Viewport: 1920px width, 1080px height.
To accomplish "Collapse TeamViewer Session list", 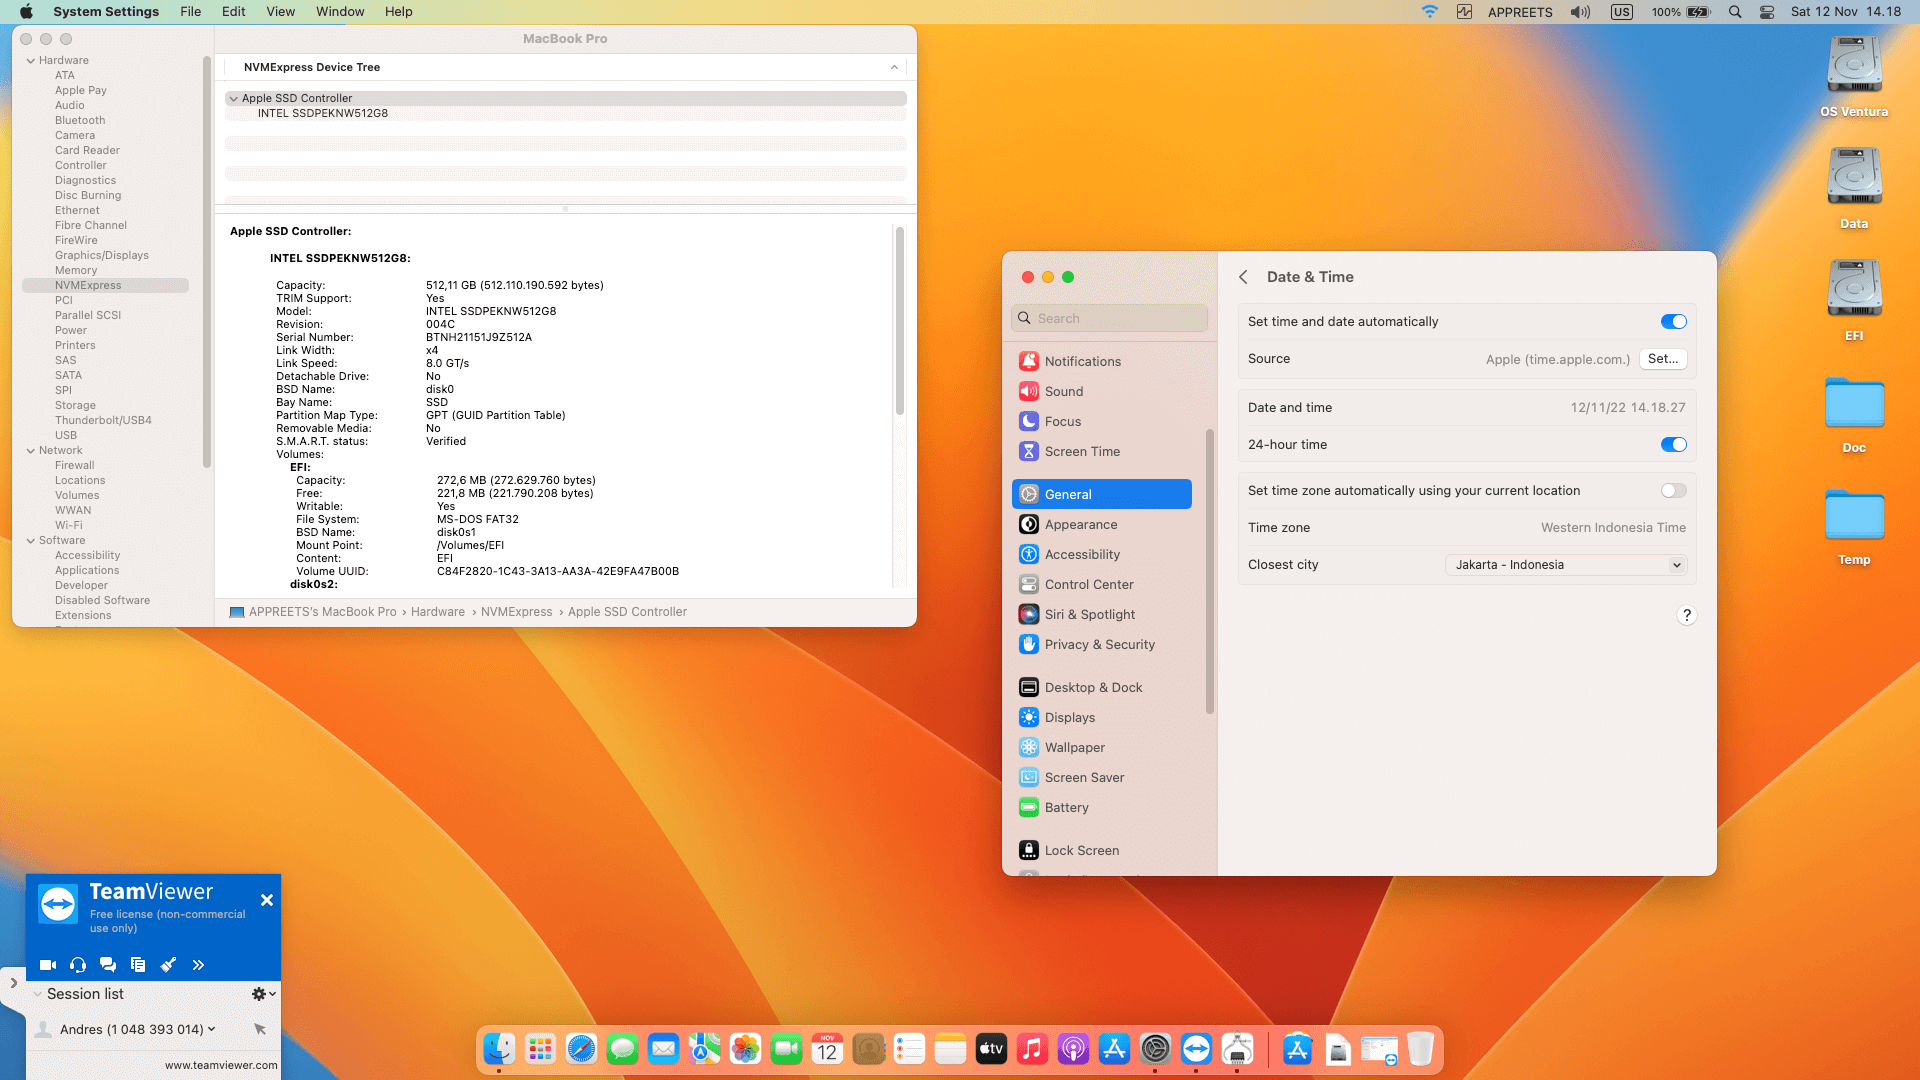I will click(x=37, y=994).
